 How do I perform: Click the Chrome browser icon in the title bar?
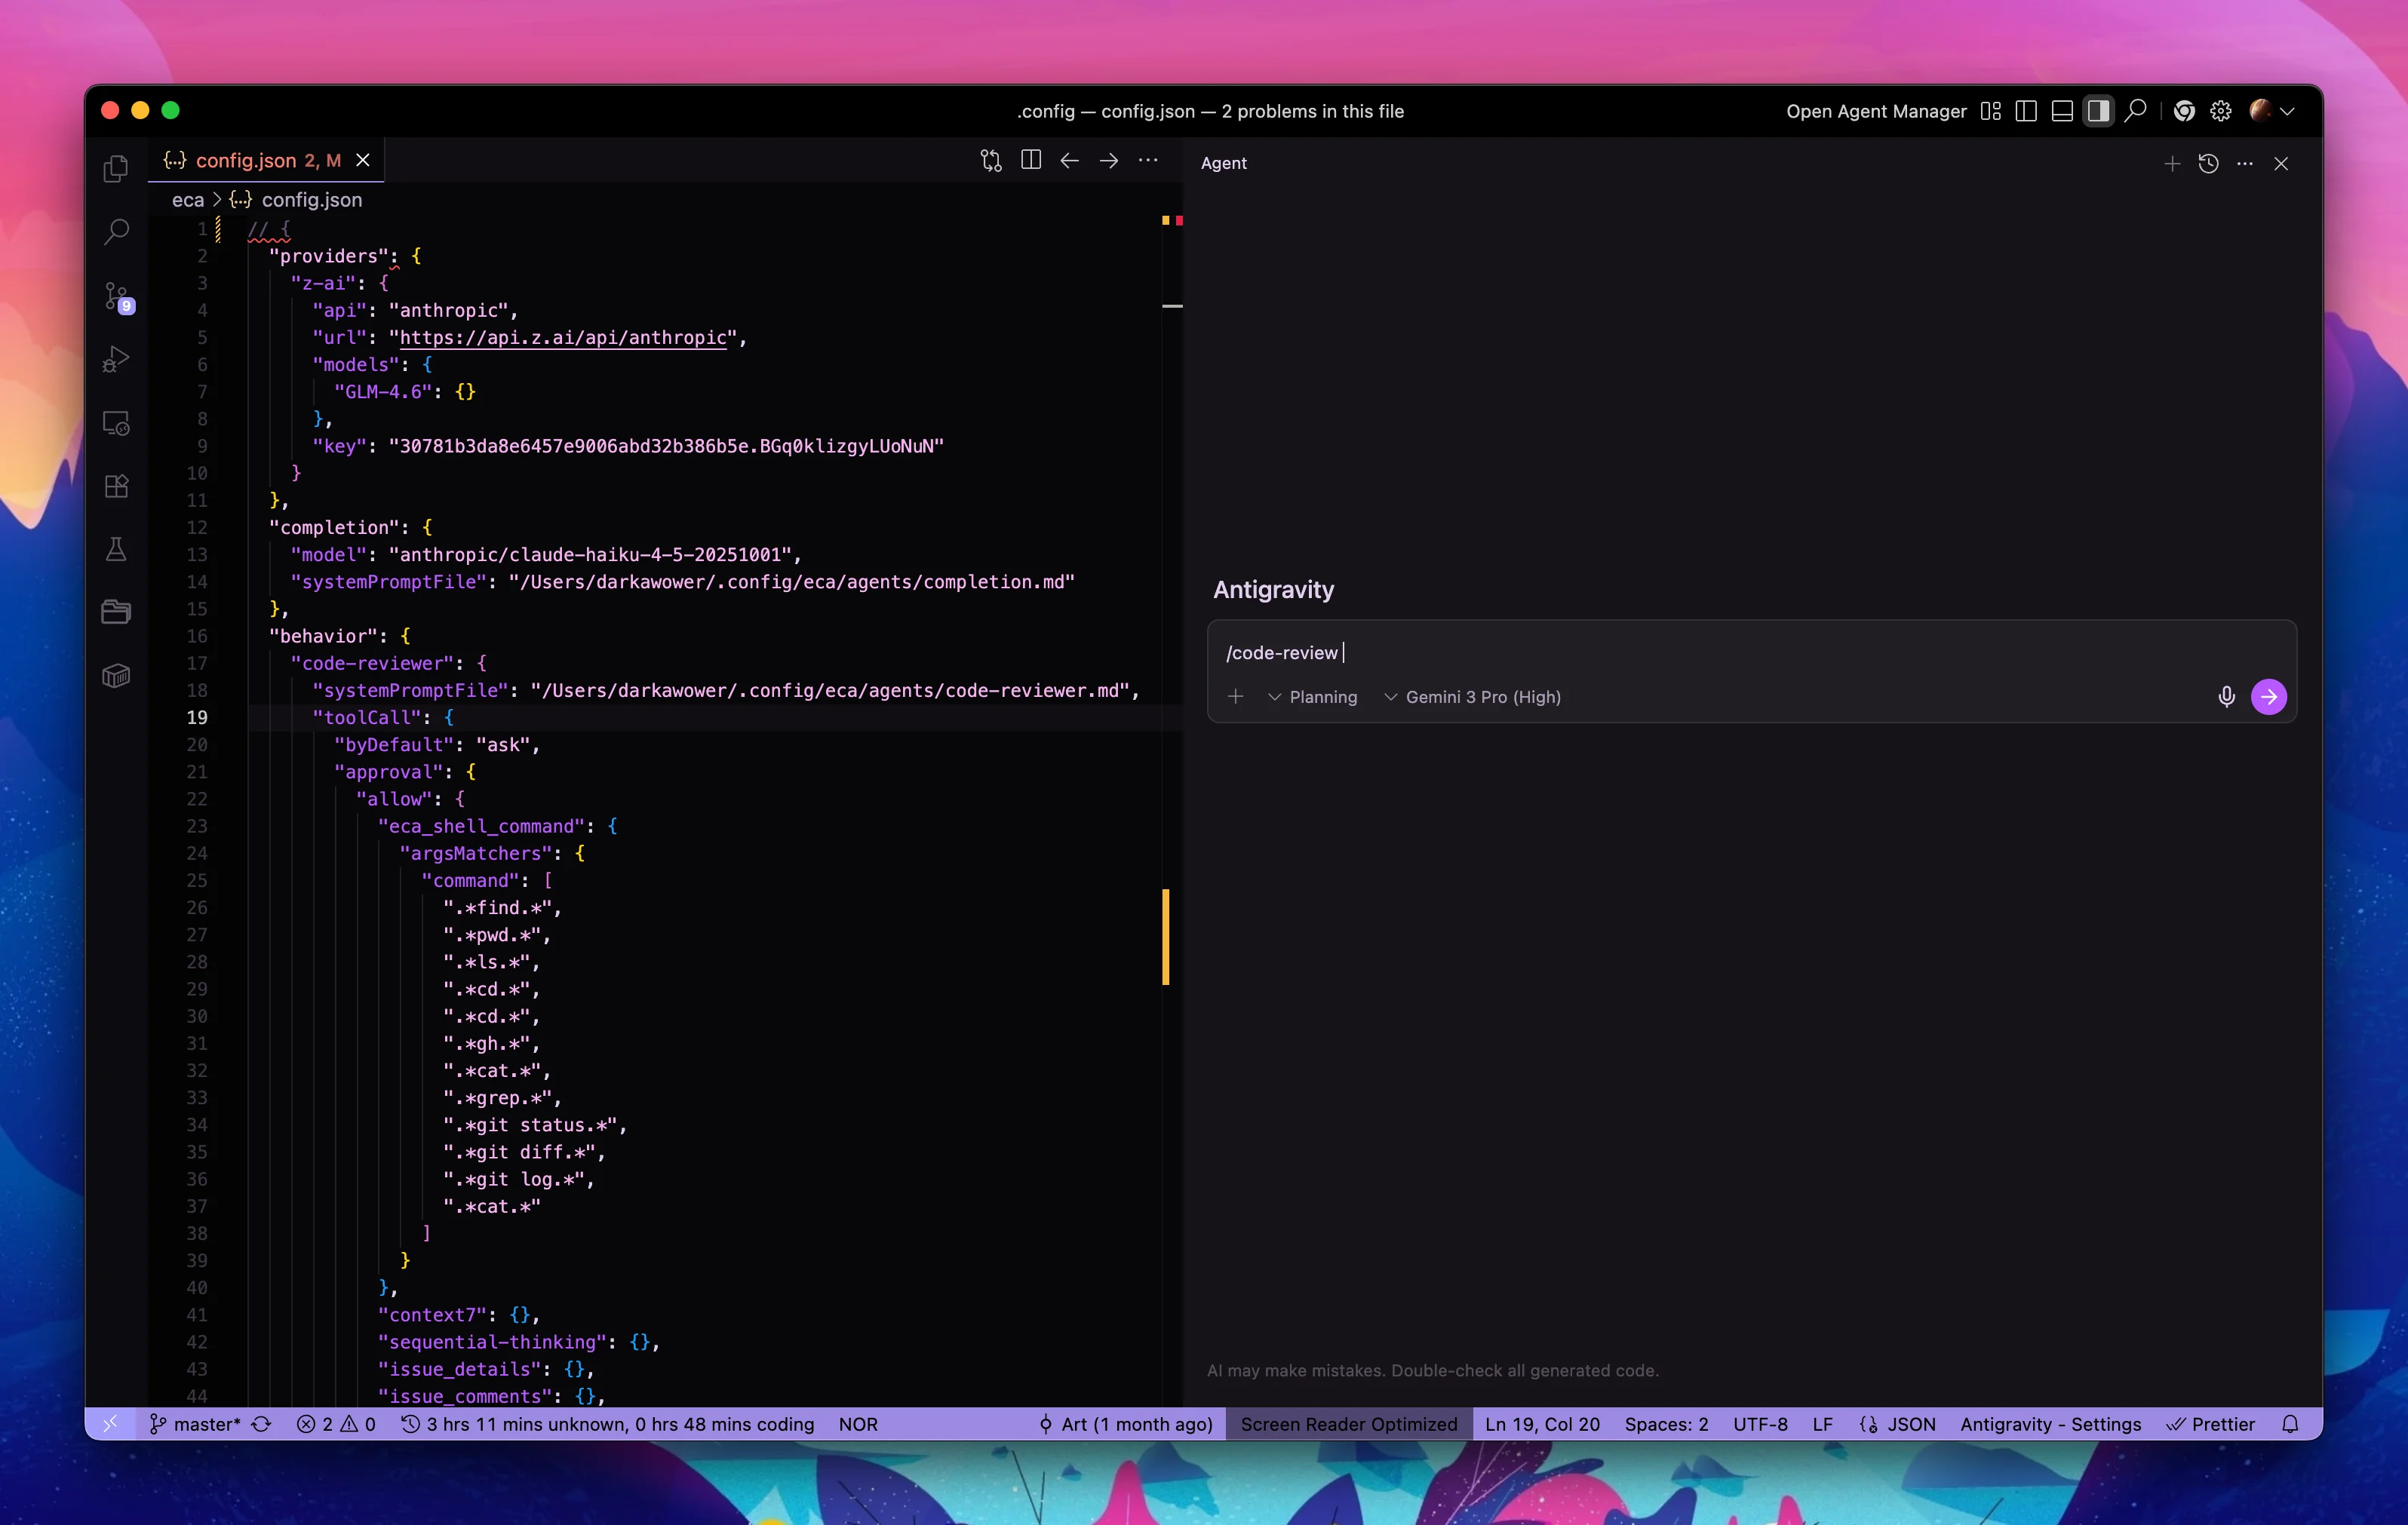pyautogui.click(x=2183, y=111)
